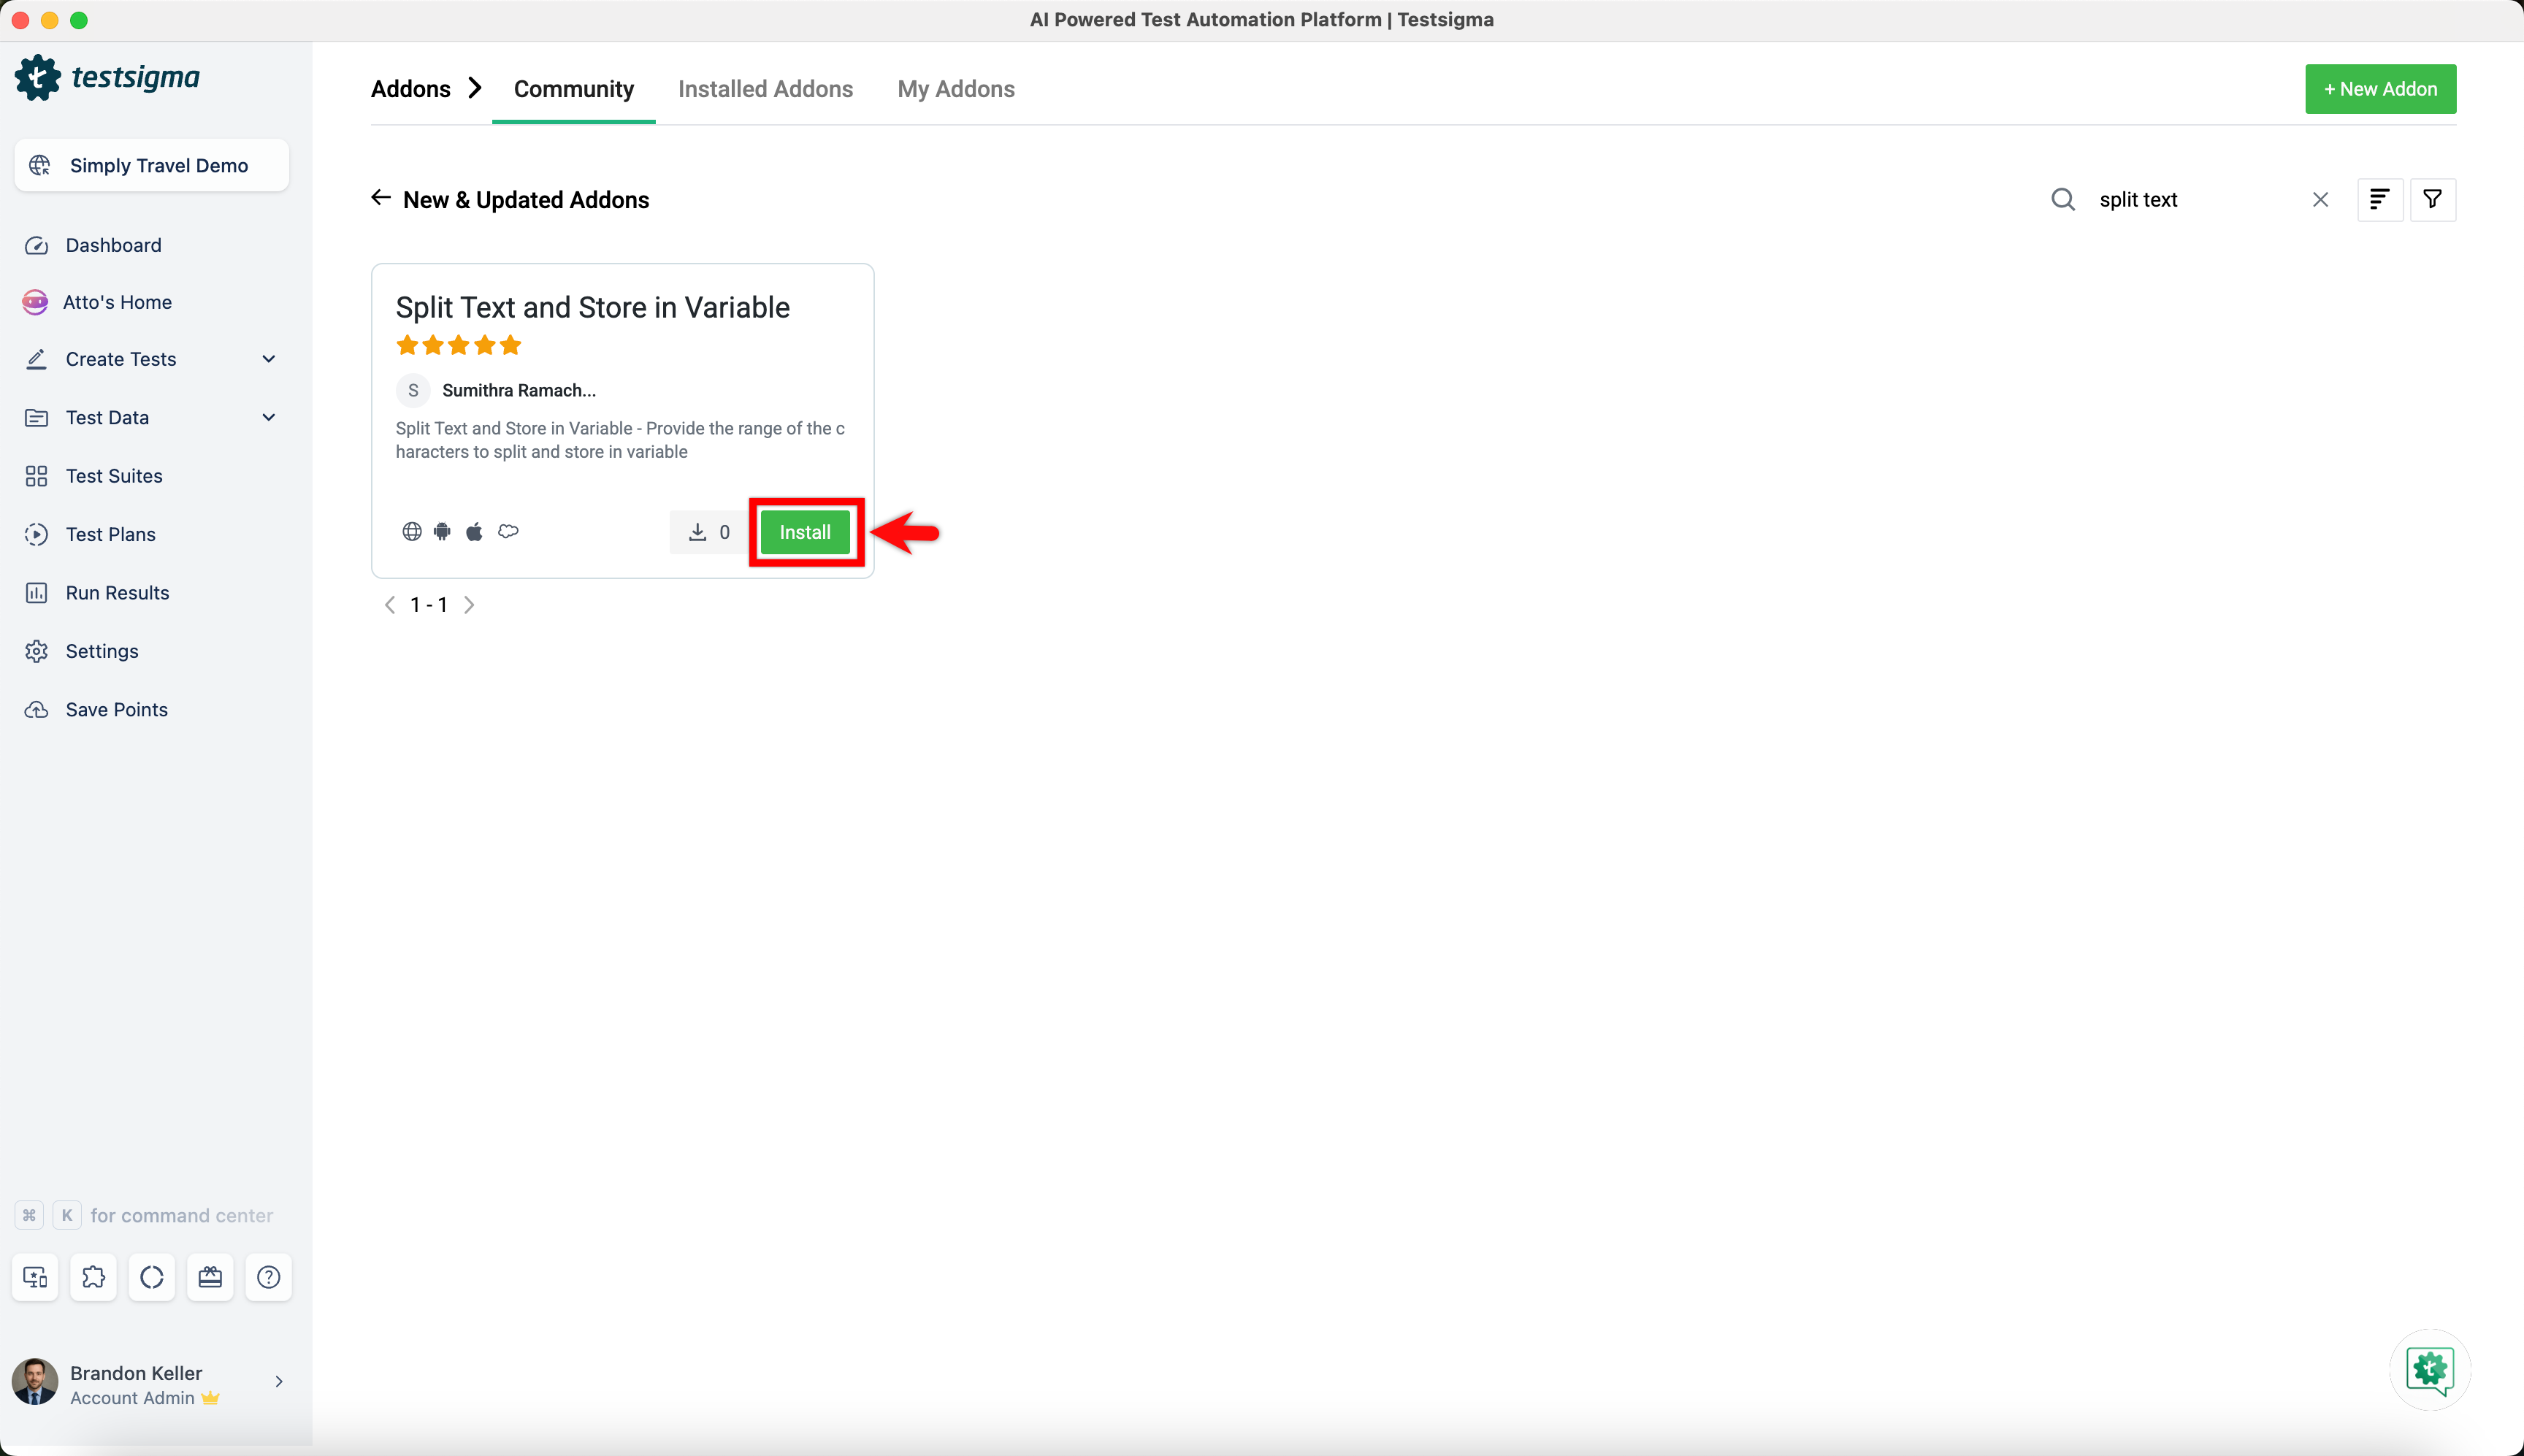Switch to Installed Addons tab
Screen dimensions: 2524x1456
[x=765, y=89]
